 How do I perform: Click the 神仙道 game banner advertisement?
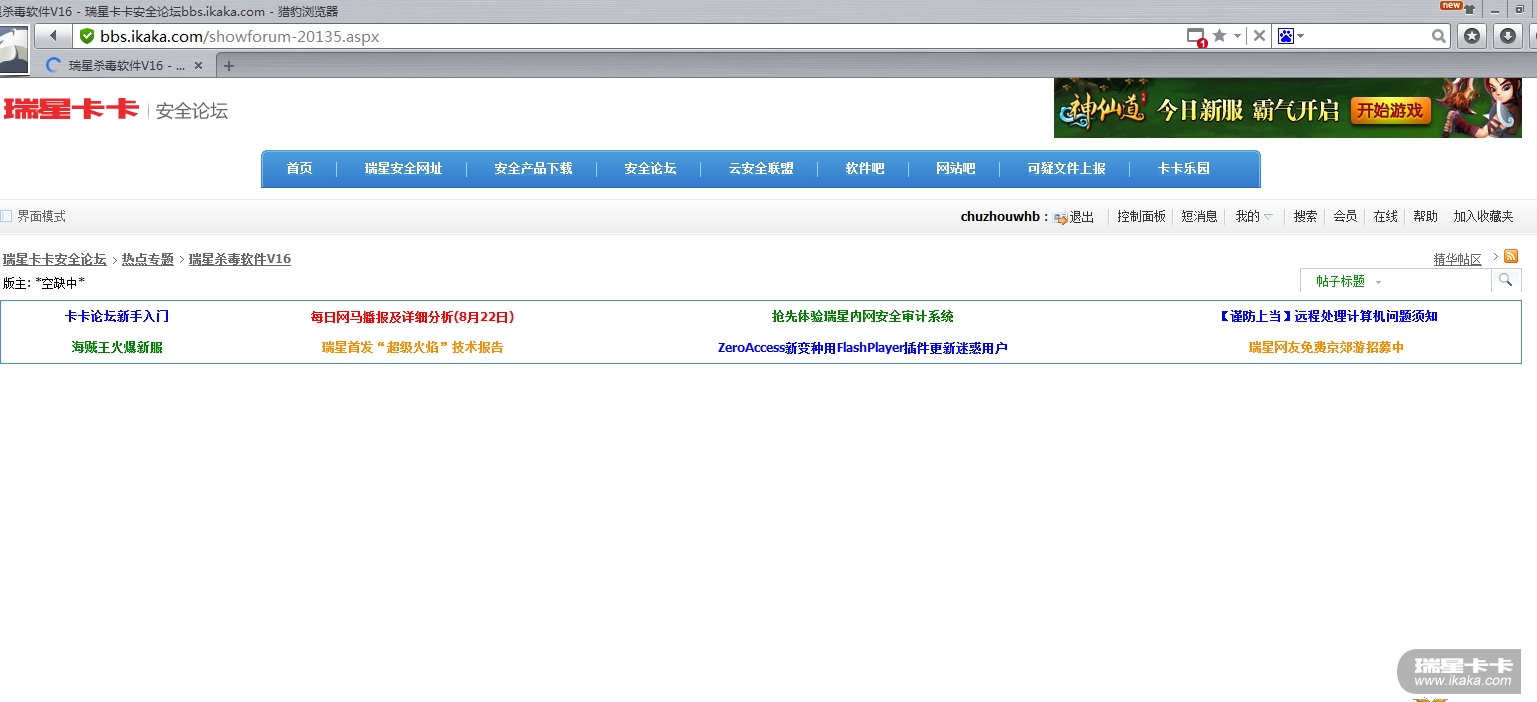pos(1287,108)
